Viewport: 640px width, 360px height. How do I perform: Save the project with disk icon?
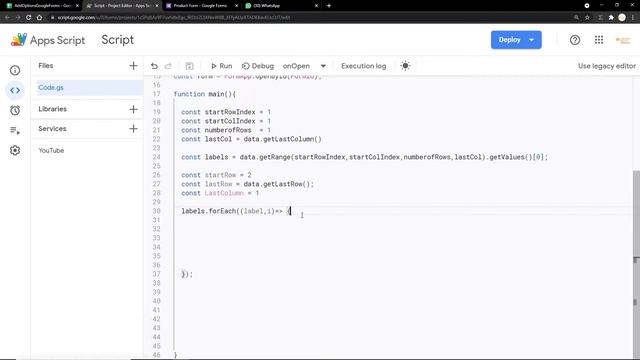[x=189, y=66]
